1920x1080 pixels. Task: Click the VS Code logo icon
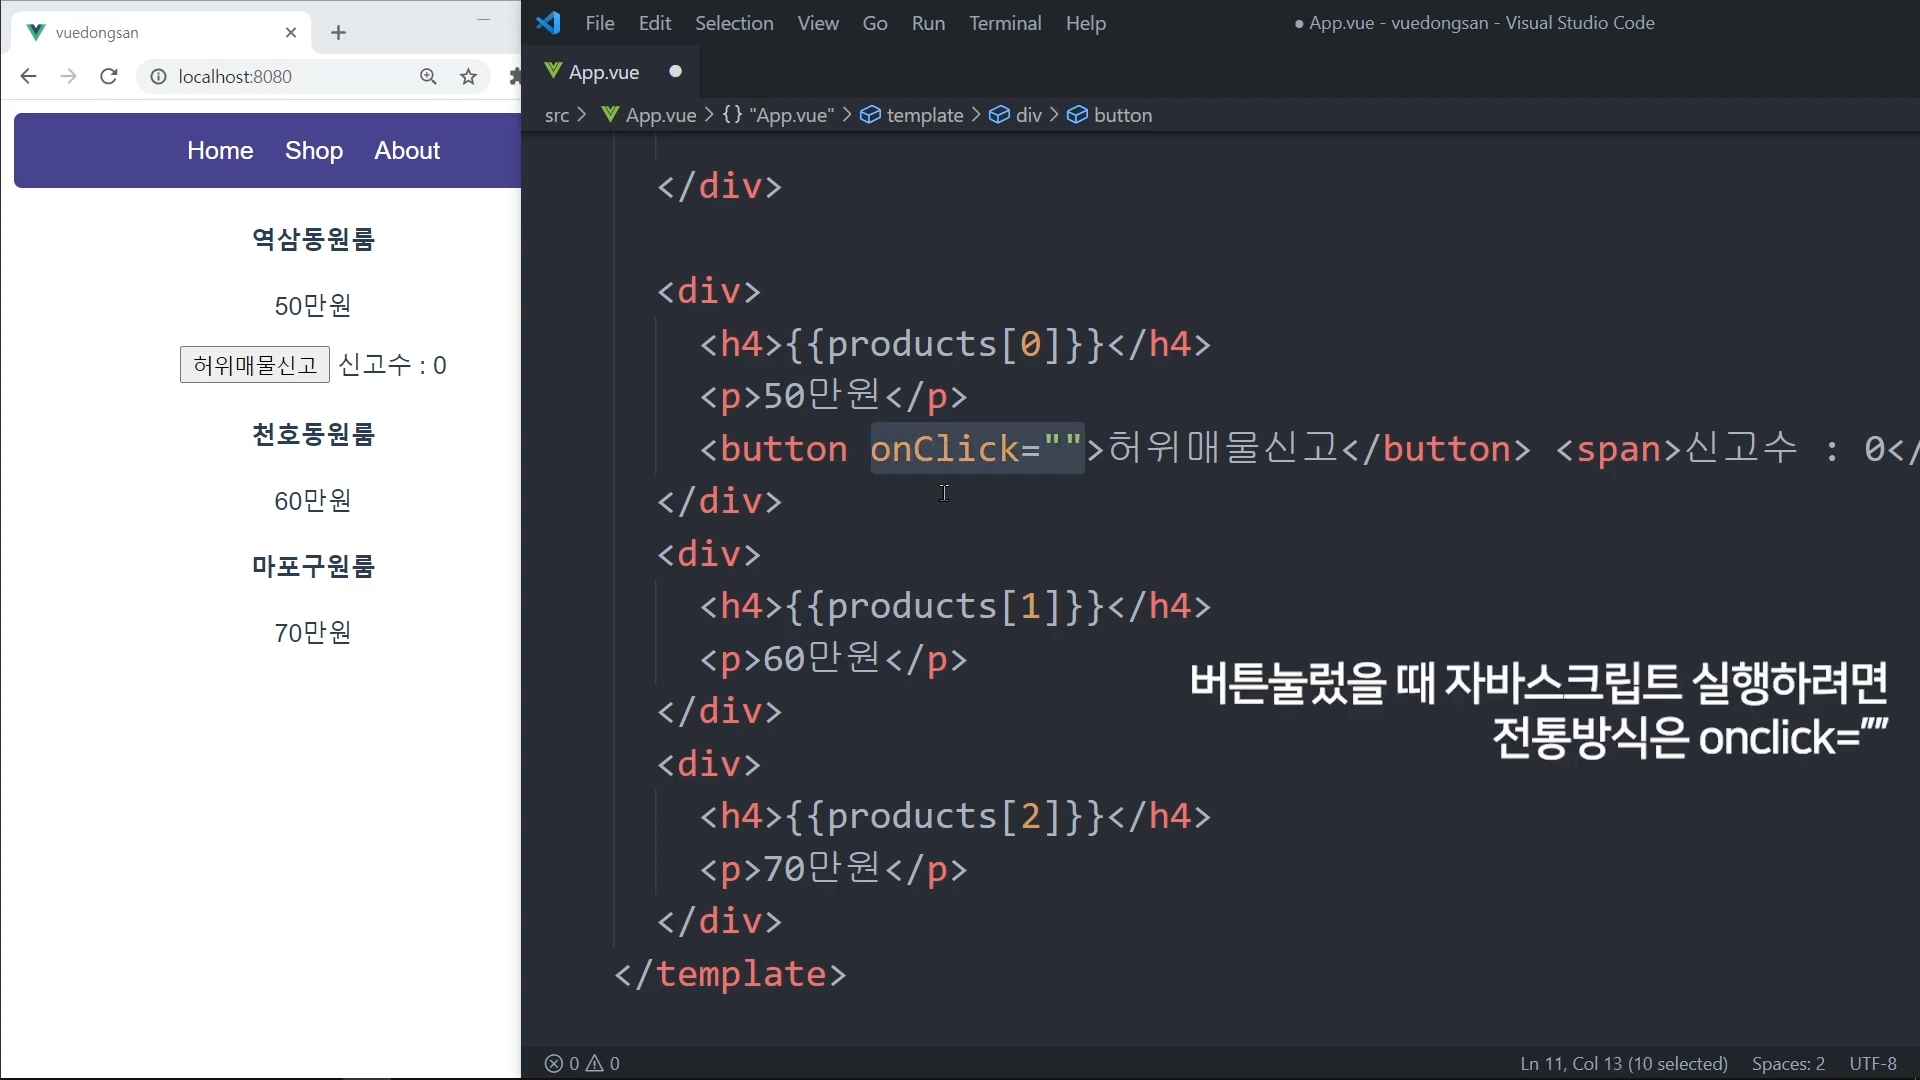(x=548, y=23)
